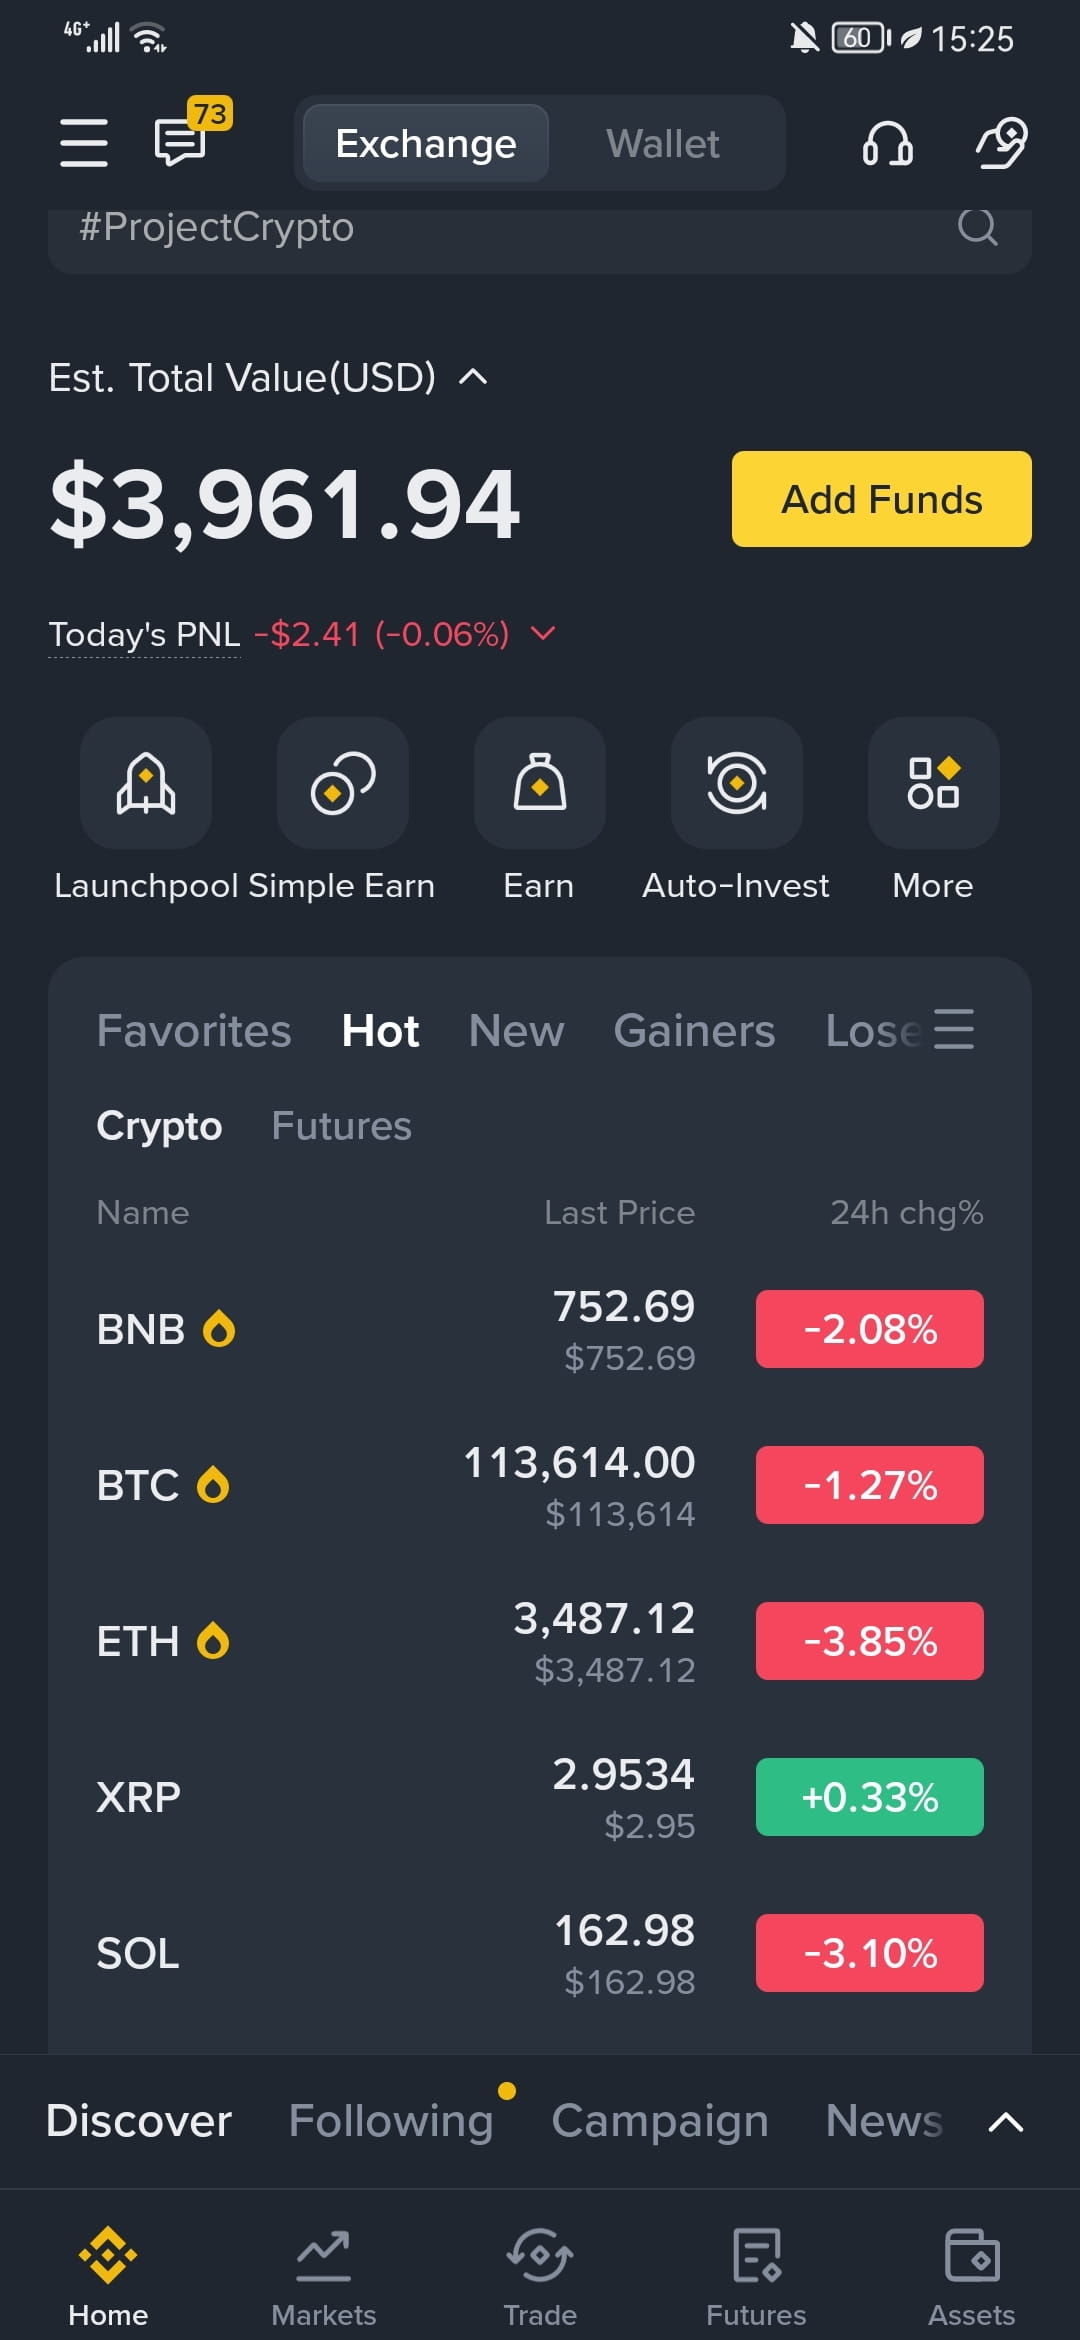Switch market list to Futures

click(342, 1126)
